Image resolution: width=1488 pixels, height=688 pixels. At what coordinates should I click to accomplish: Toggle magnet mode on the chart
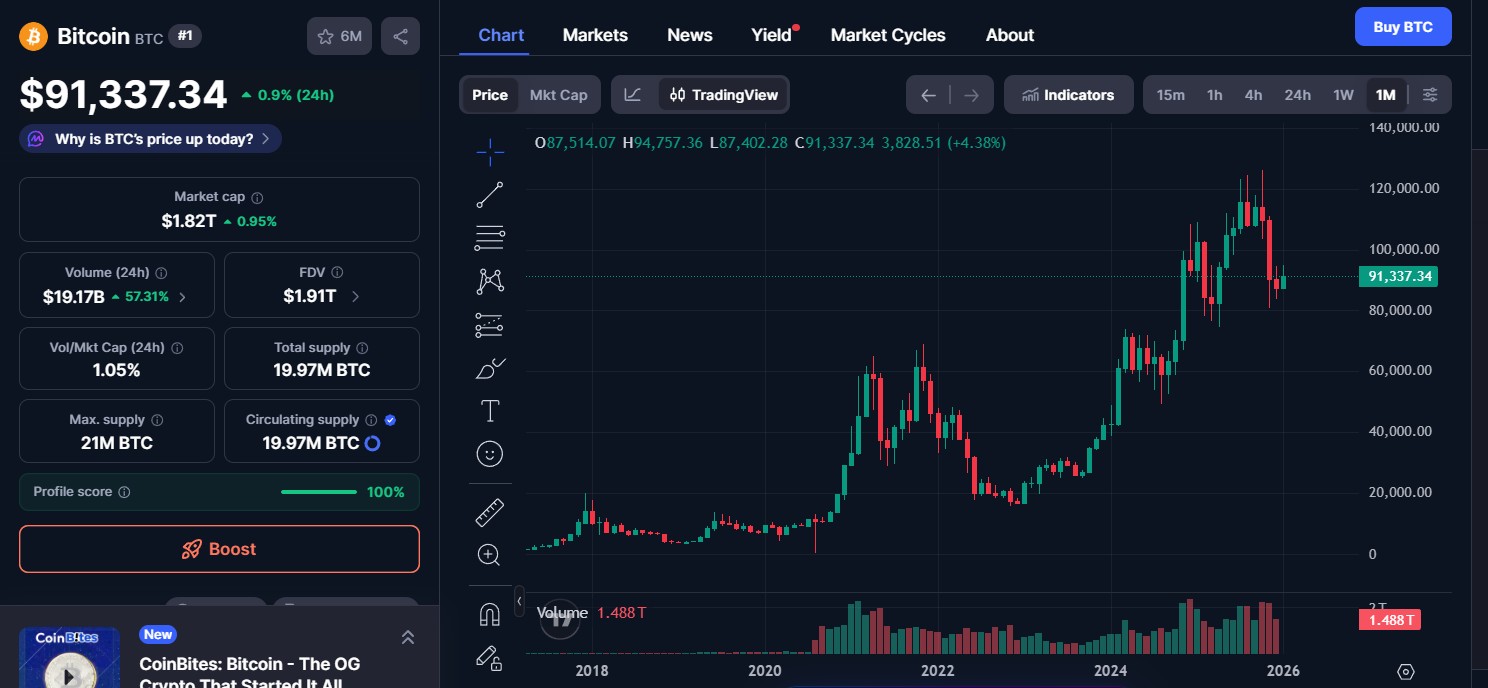pos(489,614)
